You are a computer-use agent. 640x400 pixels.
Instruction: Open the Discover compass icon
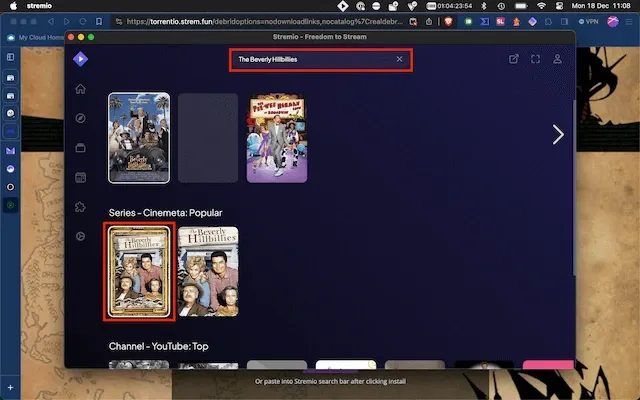pos(80,118)
